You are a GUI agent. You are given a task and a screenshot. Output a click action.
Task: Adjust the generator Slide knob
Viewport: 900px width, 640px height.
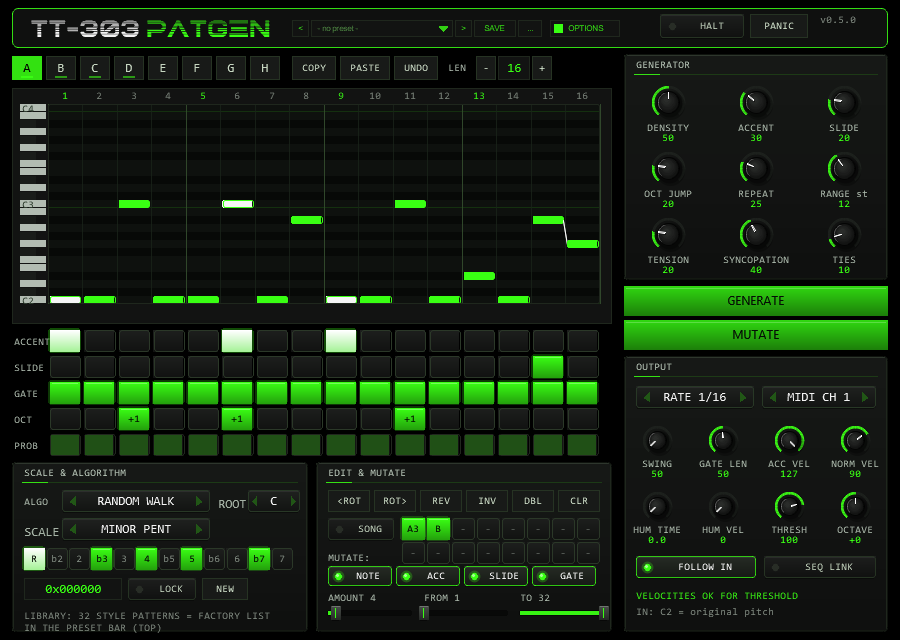[843, 103]
